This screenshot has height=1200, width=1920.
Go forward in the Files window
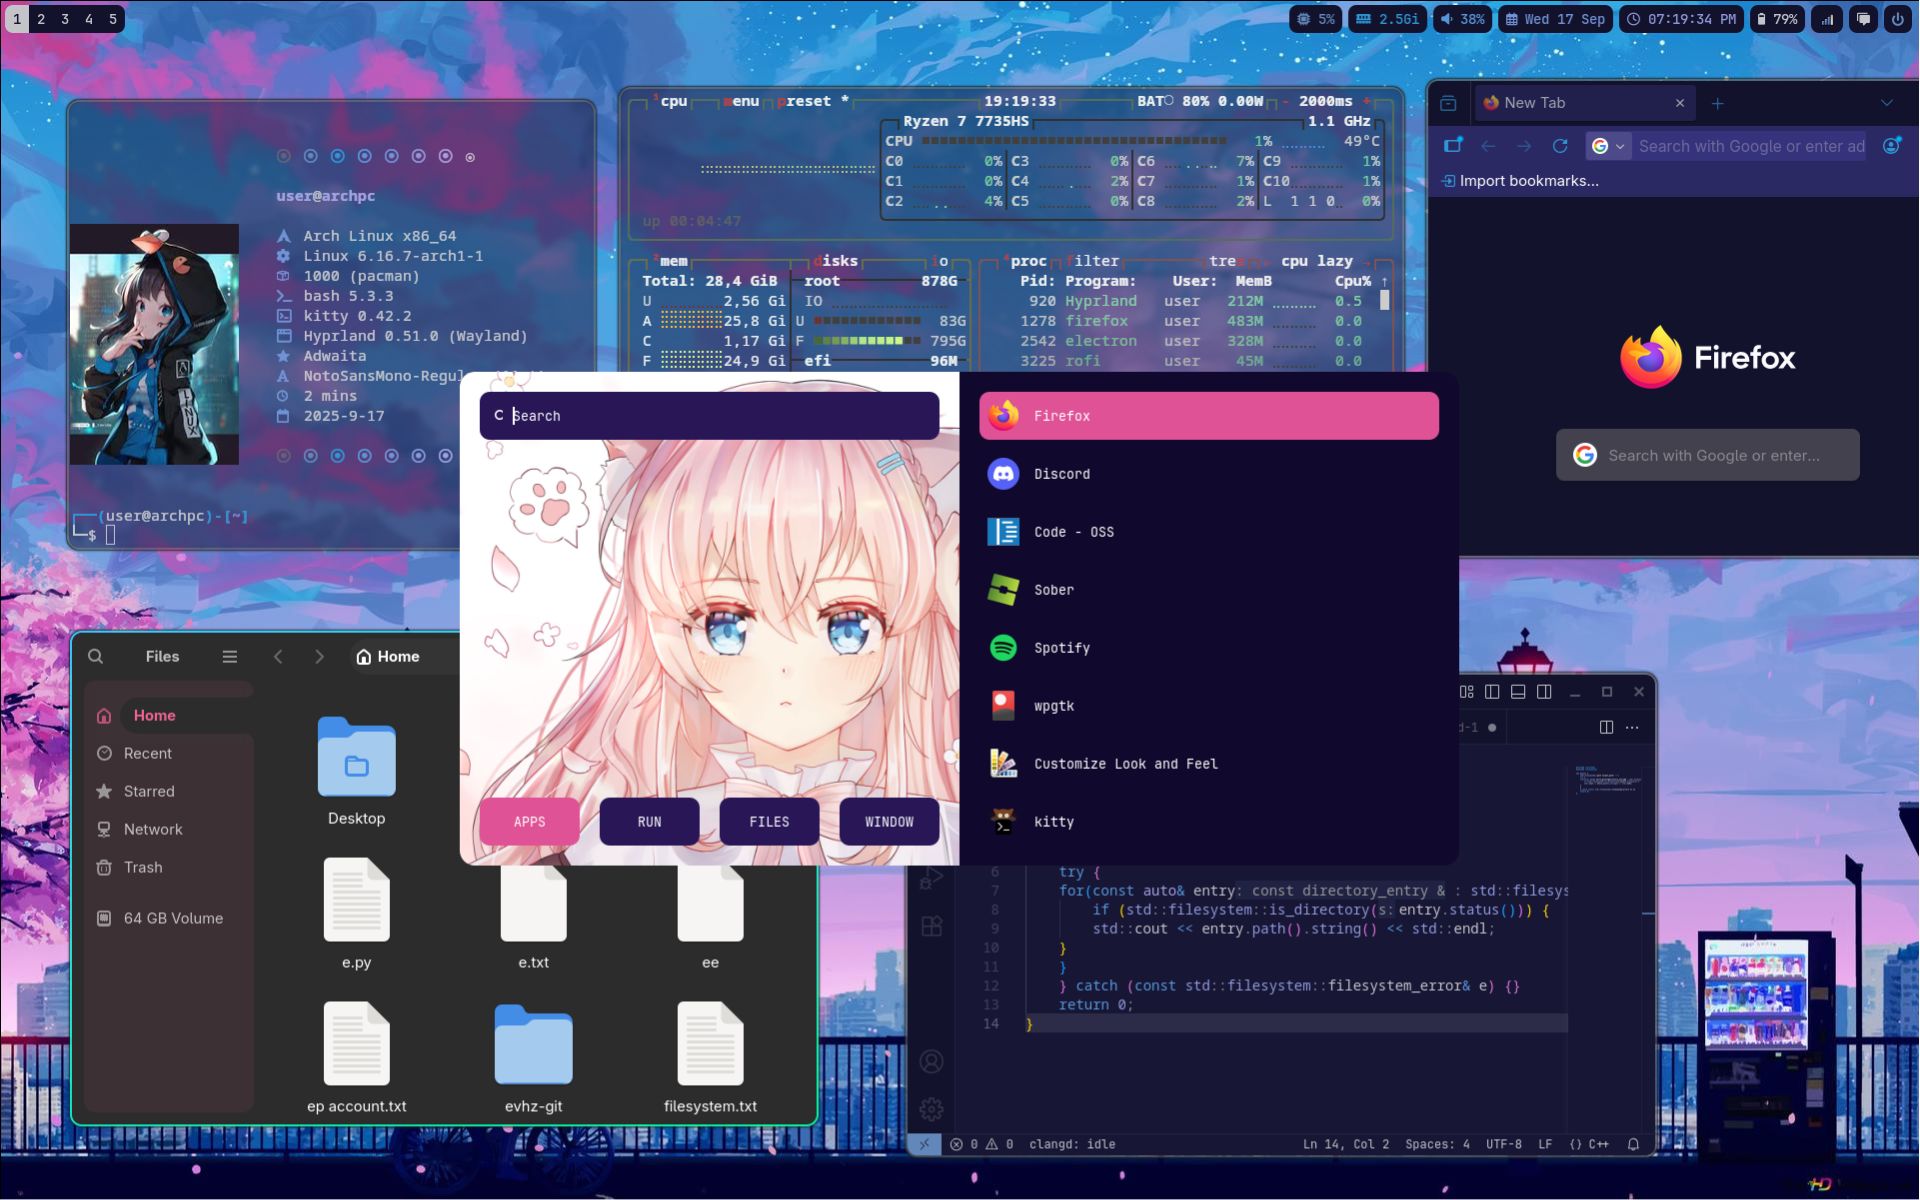tap(319, 657)
